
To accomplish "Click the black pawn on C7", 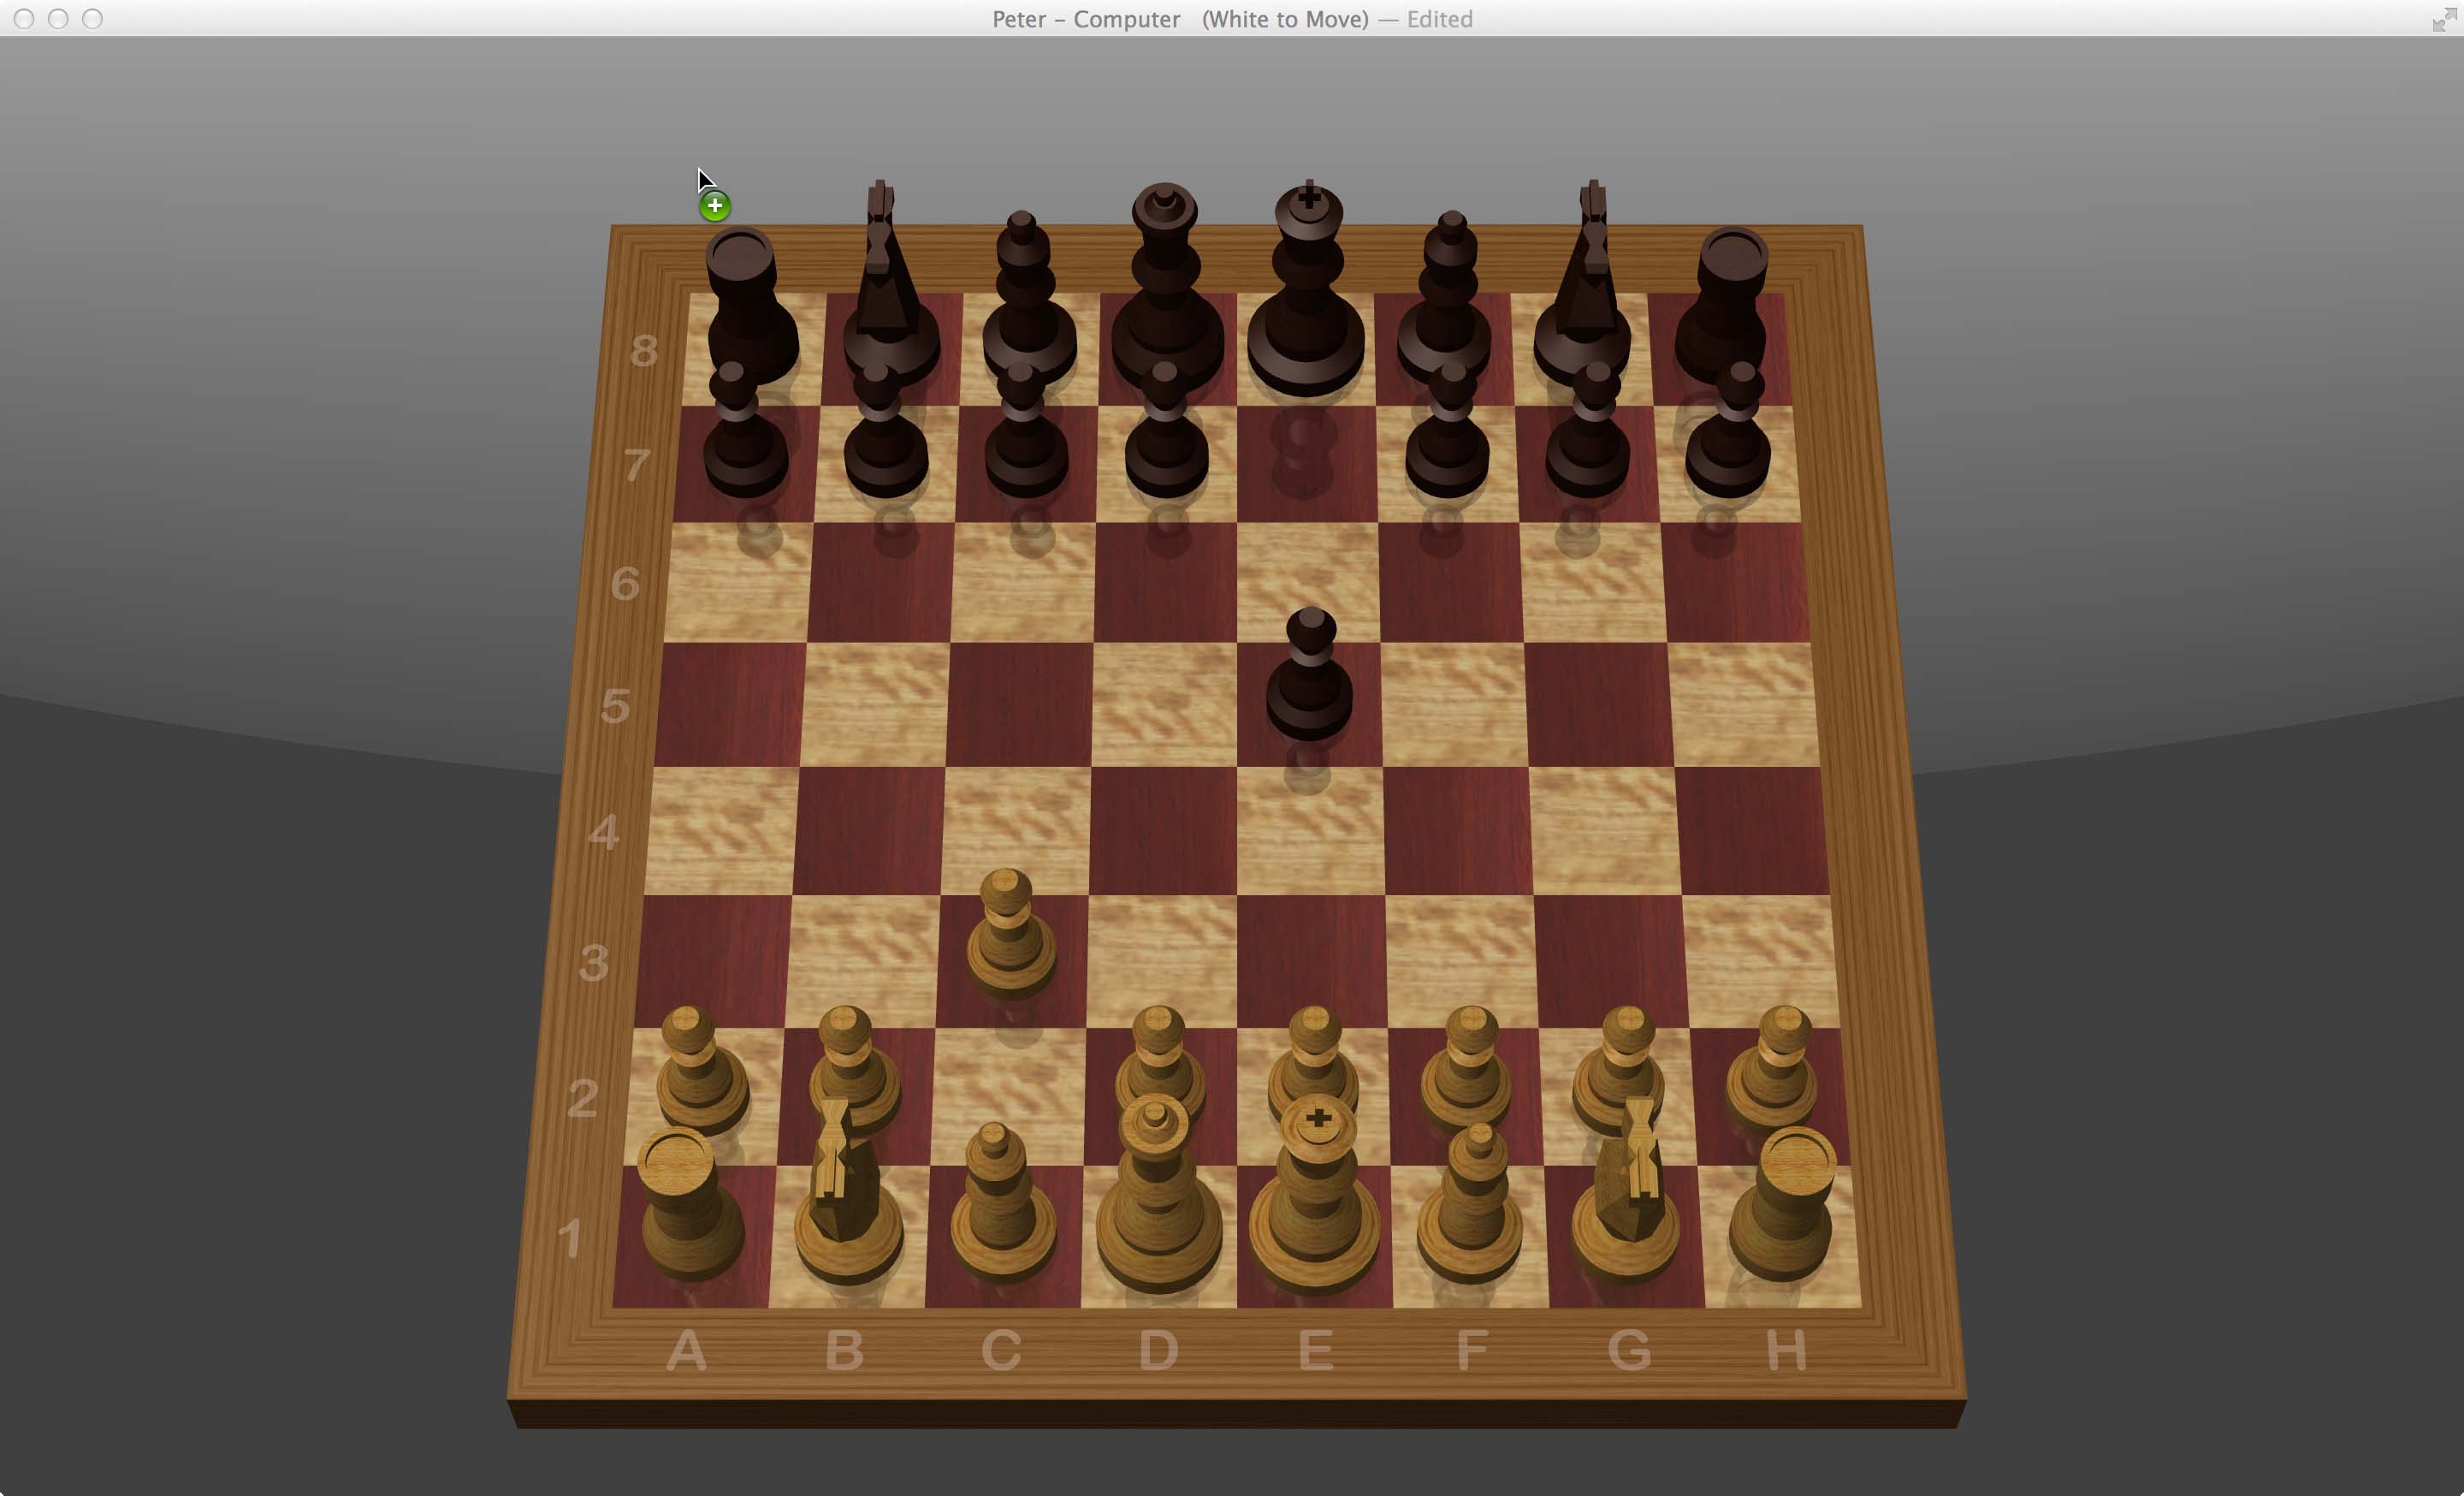I will (1026, 431).
